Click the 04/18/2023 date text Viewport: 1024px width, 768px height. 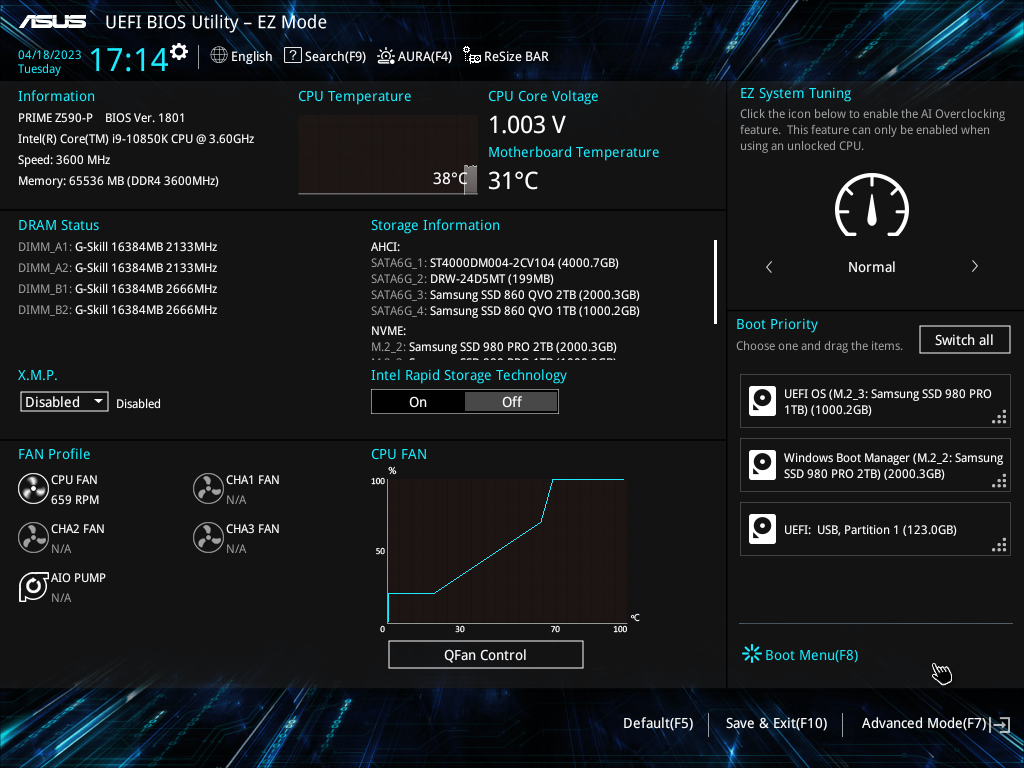coord(50,55)
